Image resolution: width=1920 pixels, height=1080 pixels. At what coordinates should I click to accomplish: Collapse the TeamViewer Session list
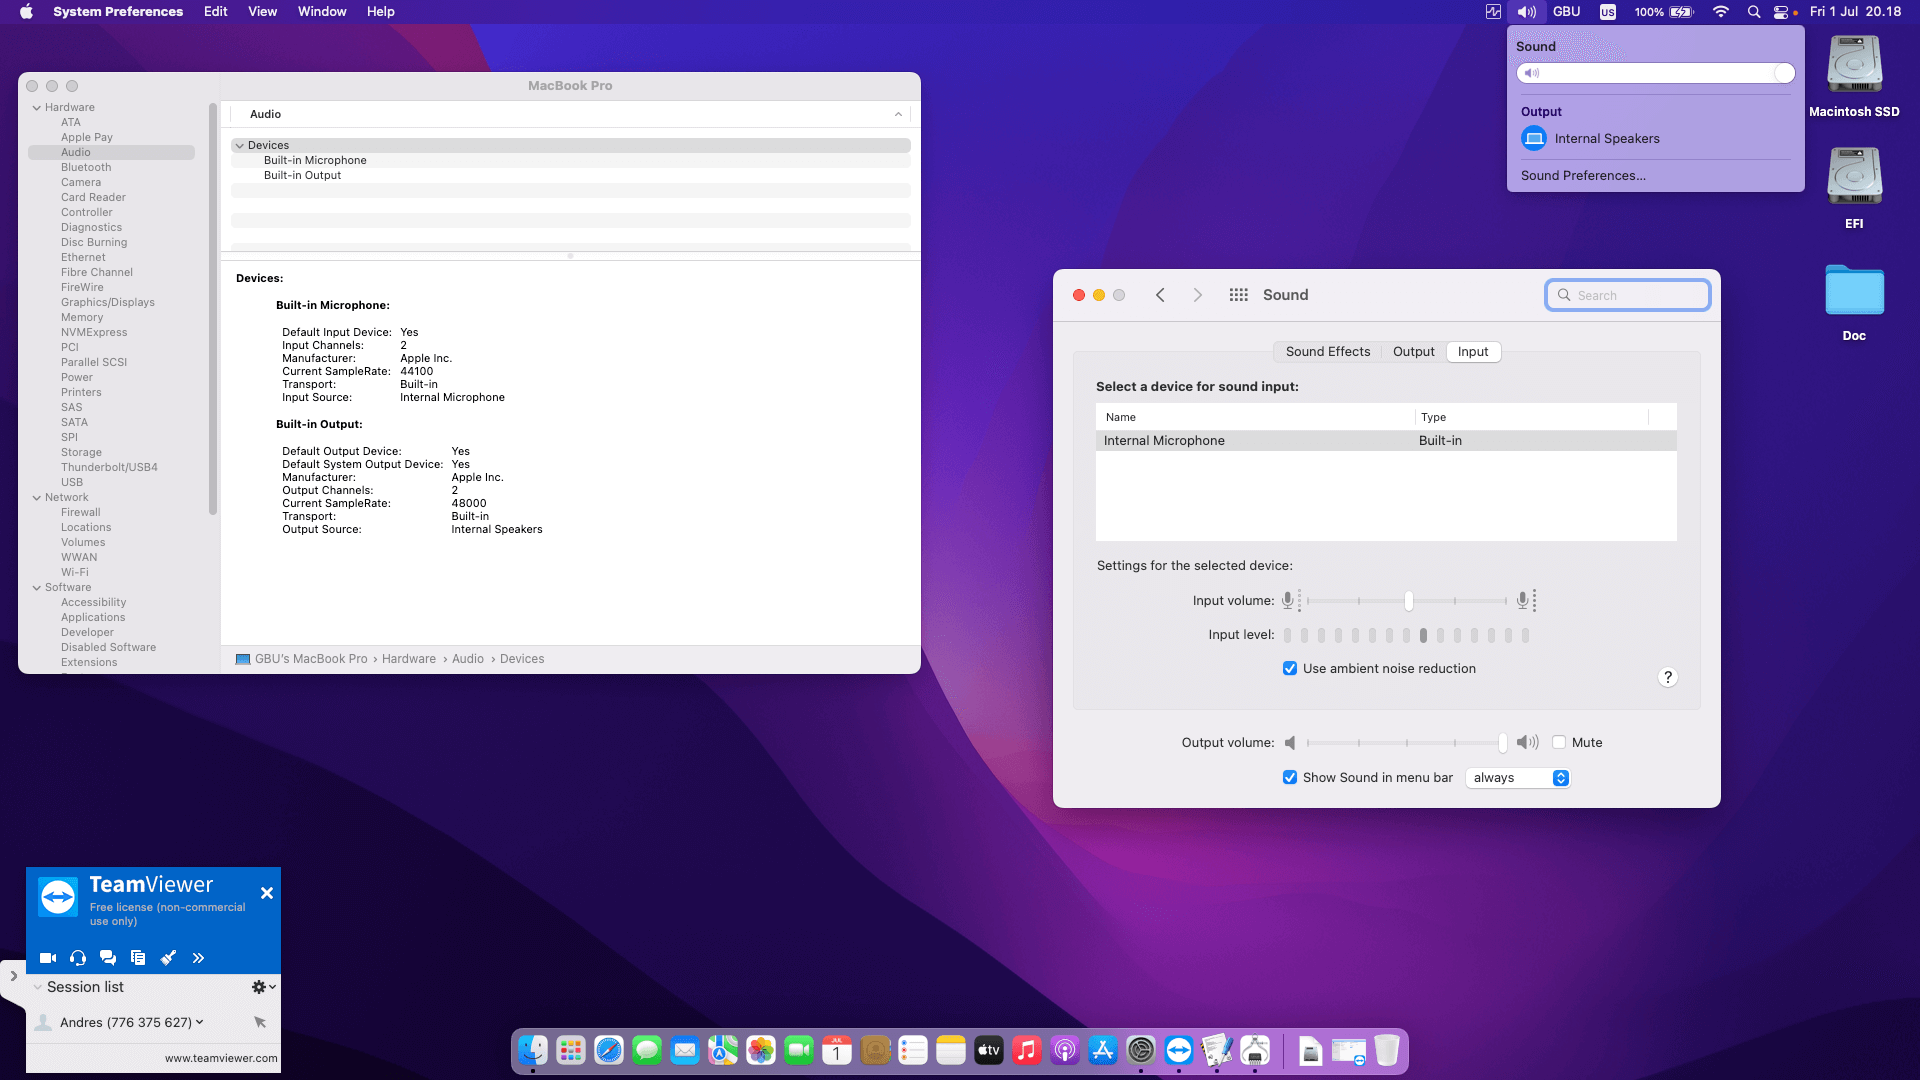point(38,987)
